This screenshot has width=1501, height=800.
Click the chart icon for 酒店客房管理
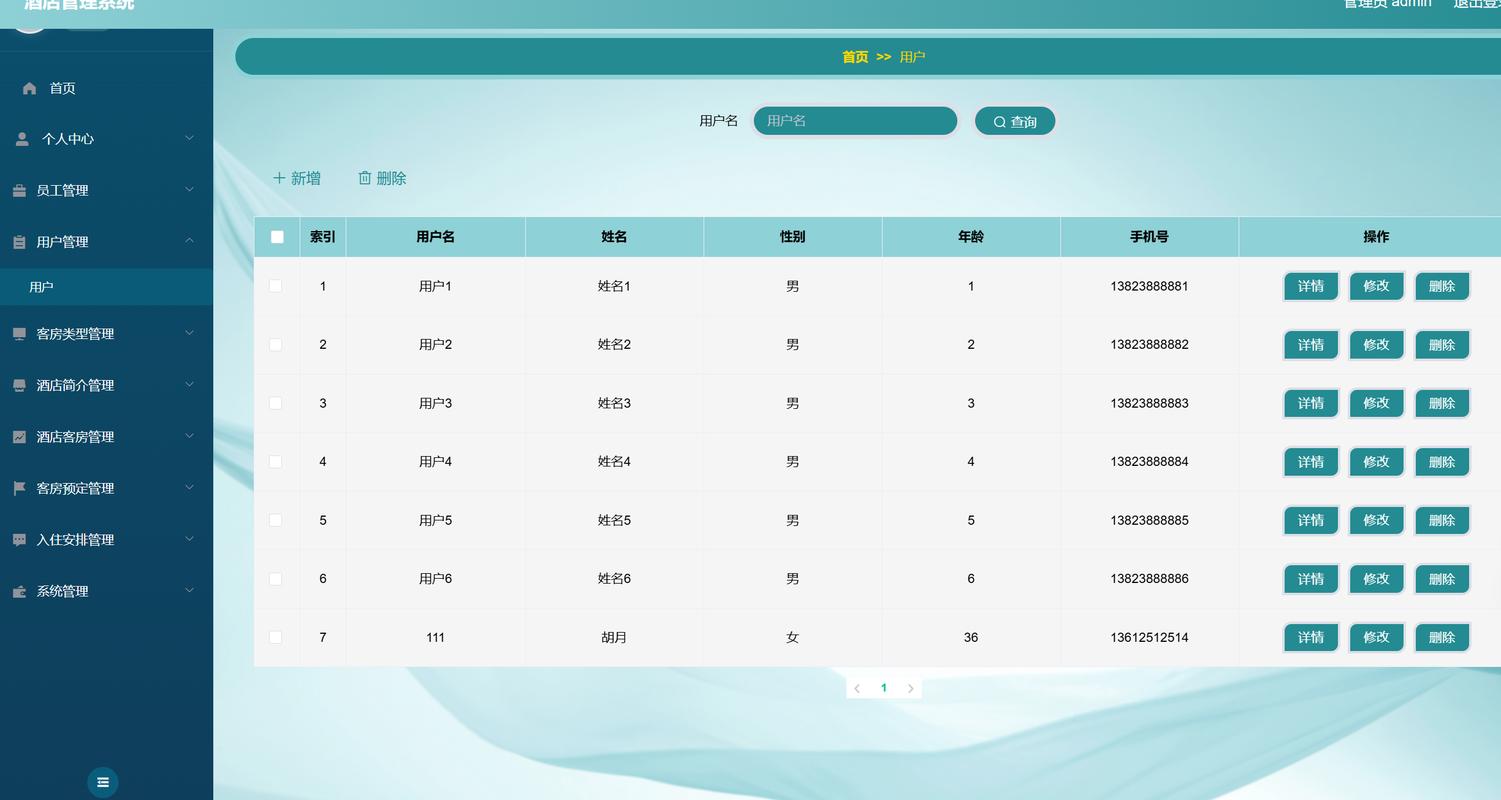19,437
